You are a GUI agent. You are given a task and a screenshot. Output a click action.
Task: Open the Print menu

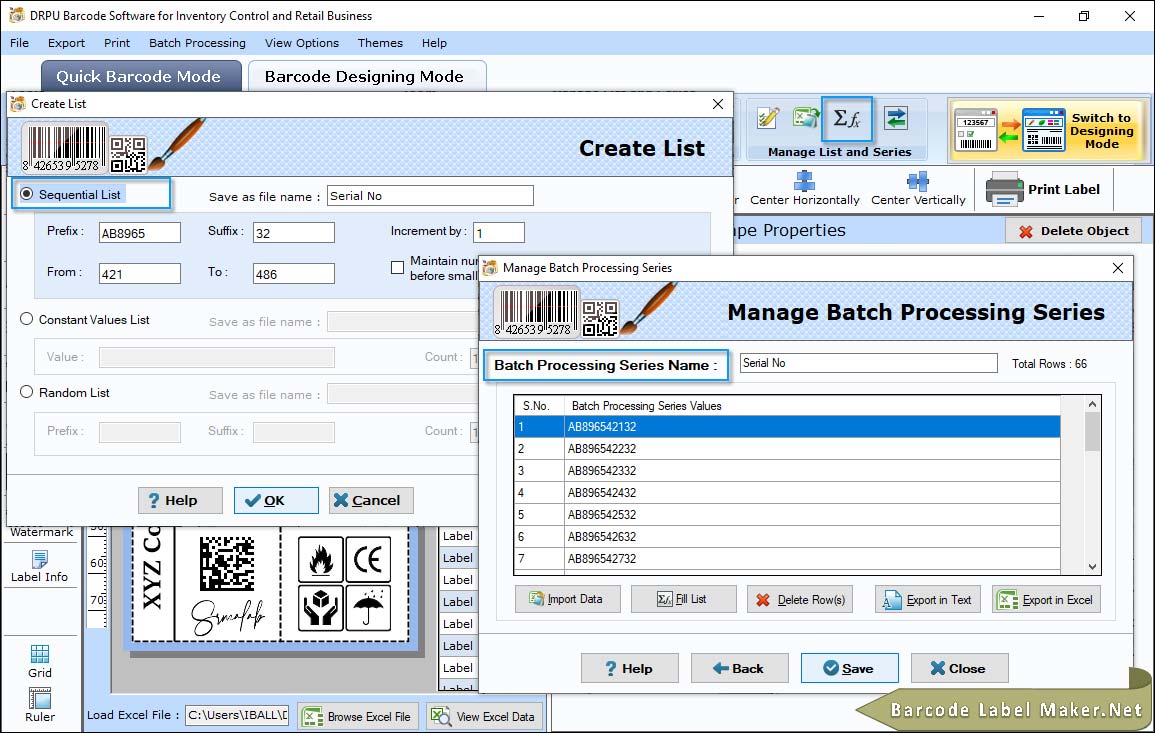coord(116,43)
